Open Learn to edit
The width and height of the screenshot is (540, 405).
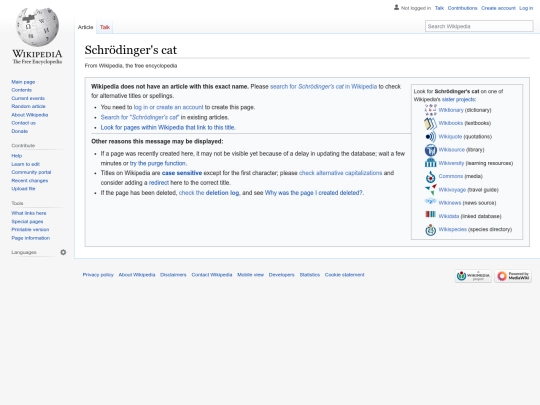point(25,164)
